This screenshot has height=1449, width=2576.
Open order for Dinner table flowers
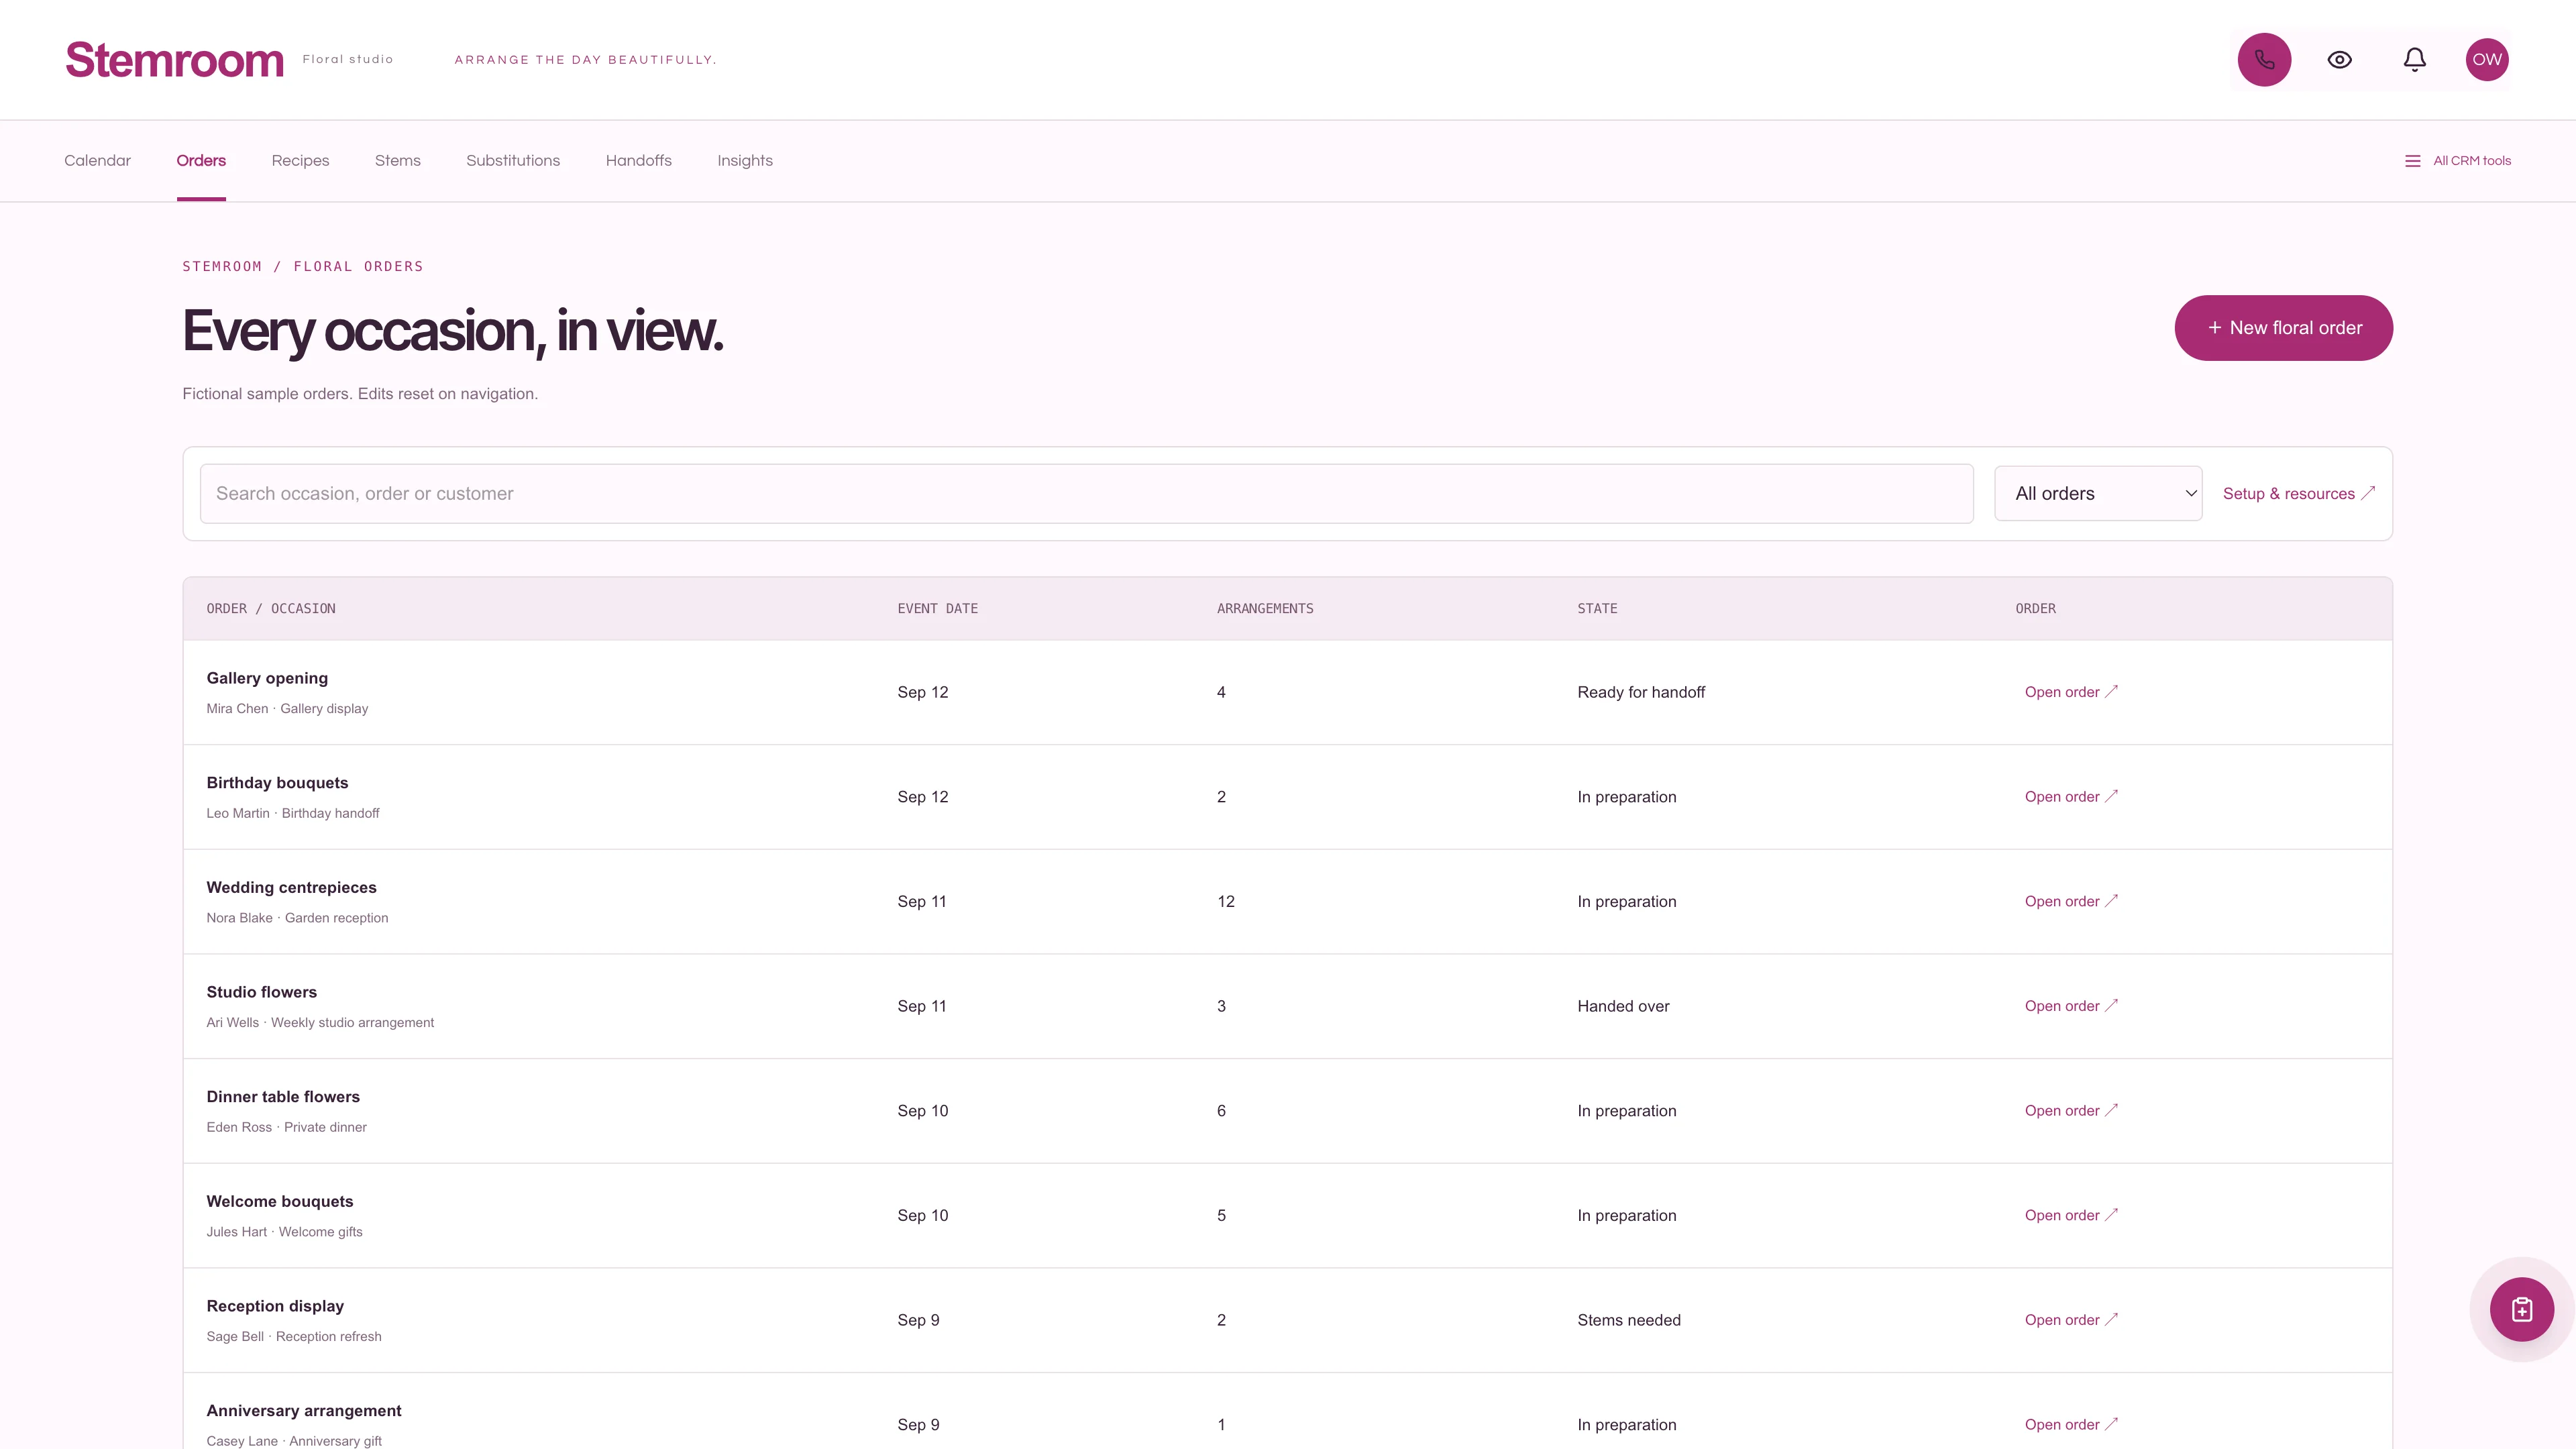[x=2071, y=1111]
